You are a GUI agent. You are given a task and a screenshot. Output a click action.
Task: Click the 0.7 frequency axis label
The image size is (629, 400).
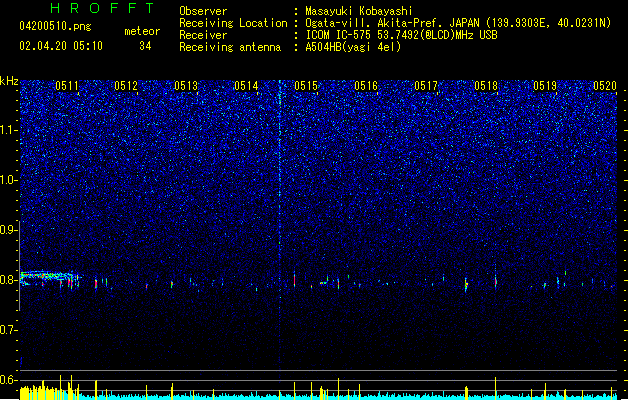point(9,330)
